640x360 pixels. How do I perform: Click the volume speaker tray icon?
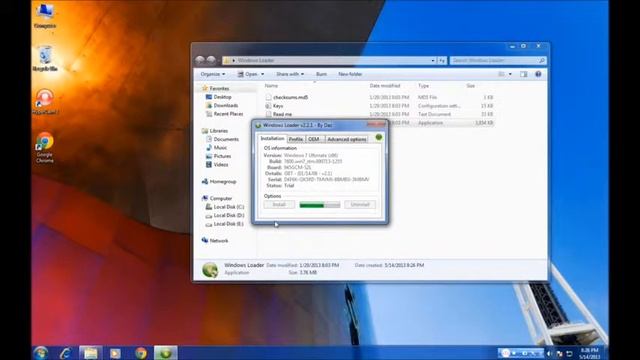click(x=550, y=353)
